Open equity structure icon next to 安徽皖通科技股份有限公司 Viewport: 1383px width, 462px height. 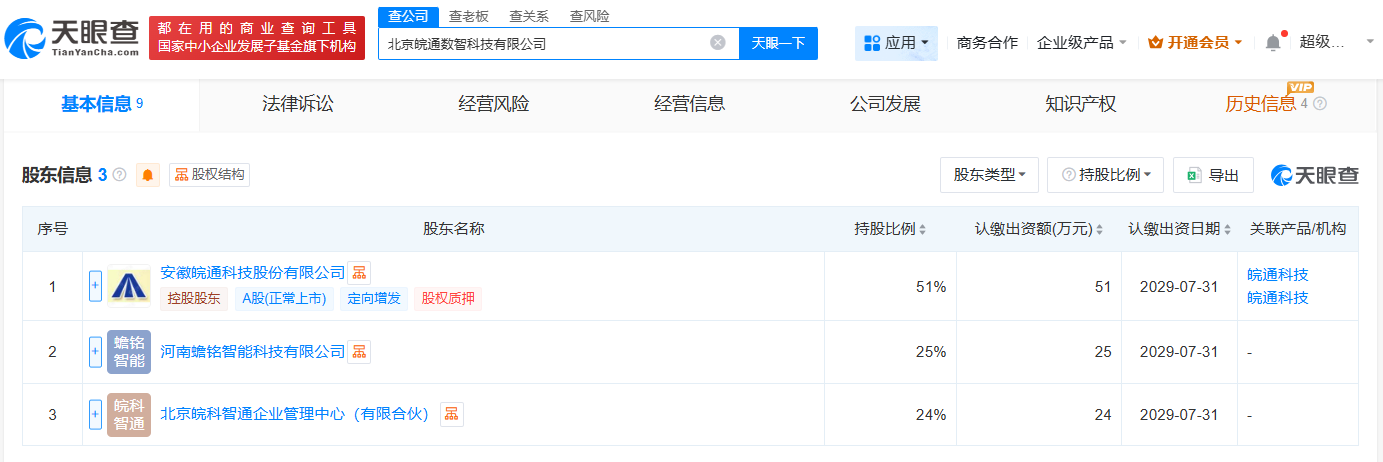[359, 272]
